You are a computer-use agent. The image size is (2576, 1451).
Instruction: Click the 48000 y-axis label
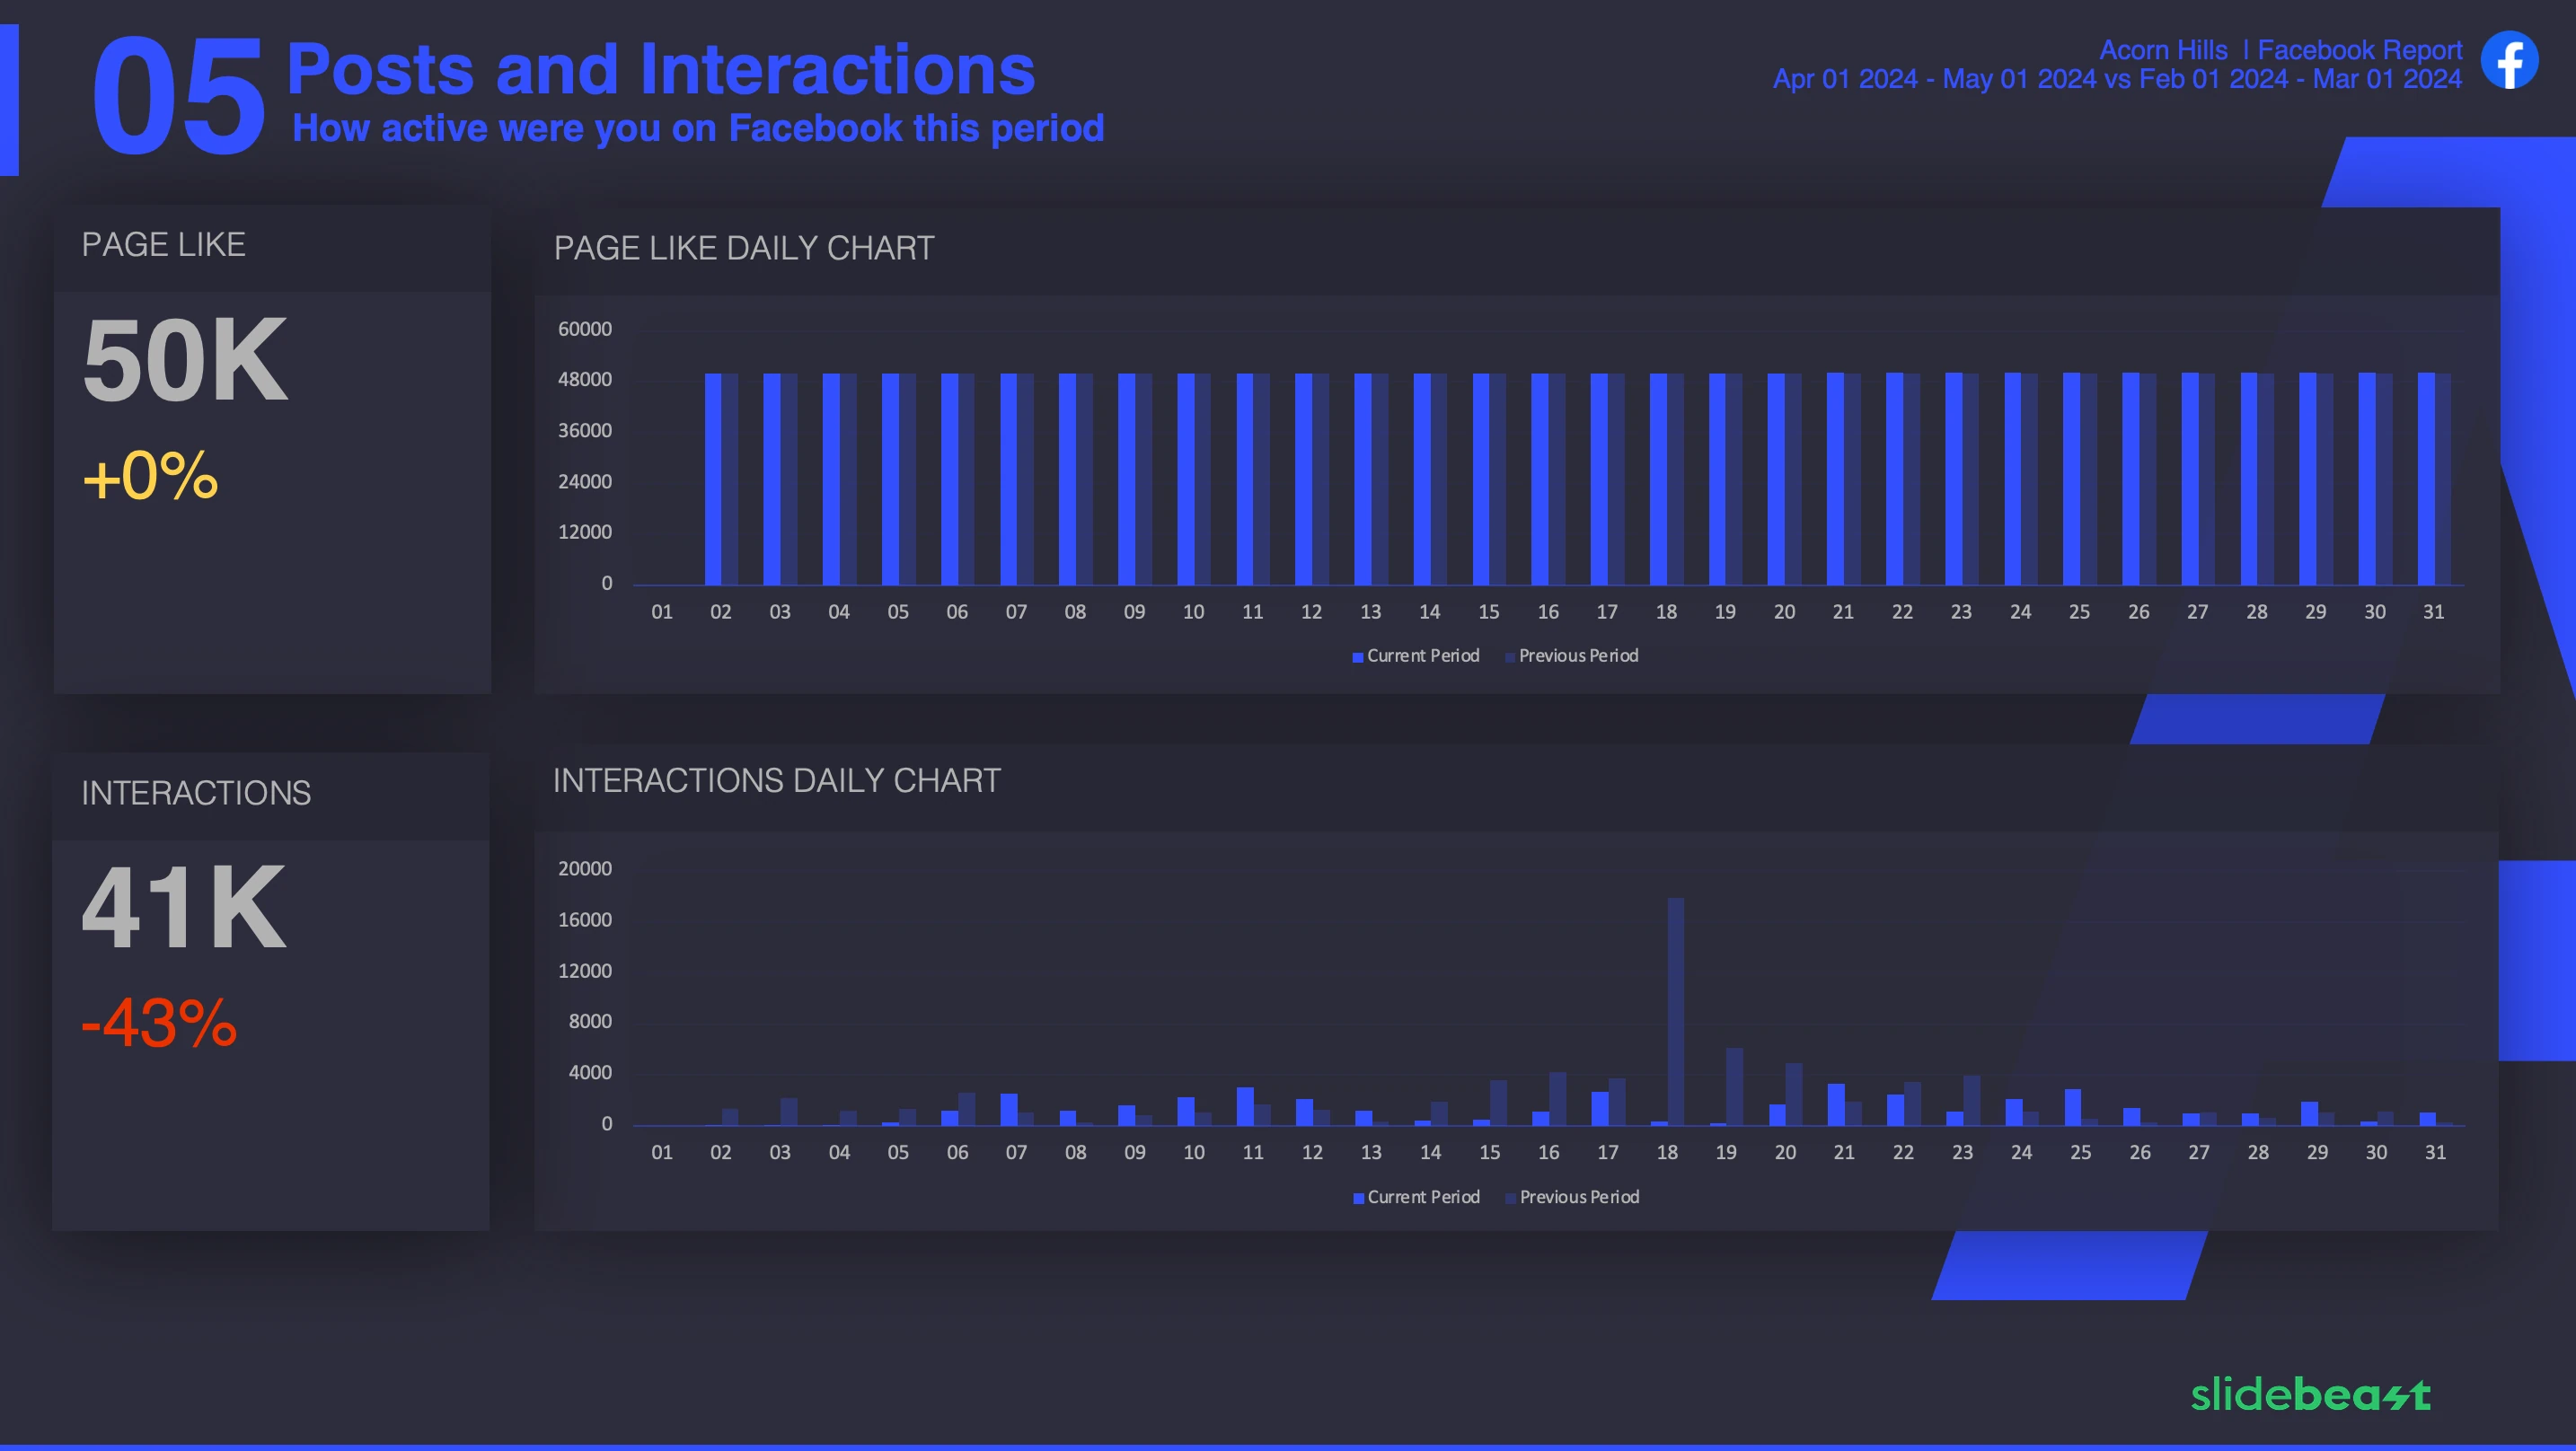(585, 380)
